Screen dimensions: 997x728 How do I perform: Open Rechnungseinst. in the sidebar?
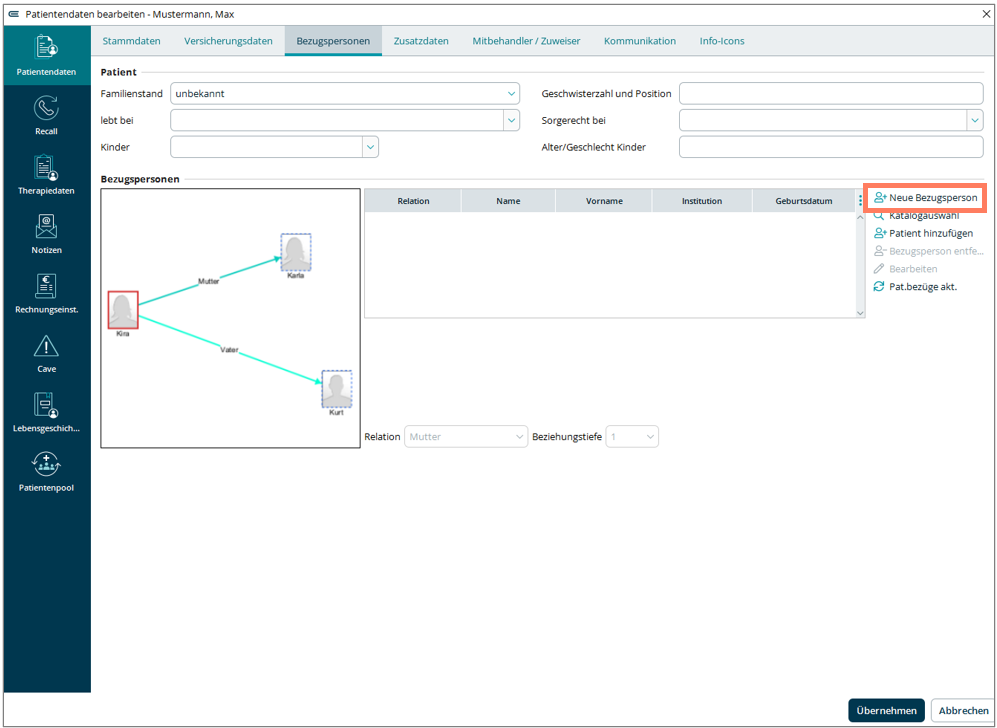(x=46, y=293)
